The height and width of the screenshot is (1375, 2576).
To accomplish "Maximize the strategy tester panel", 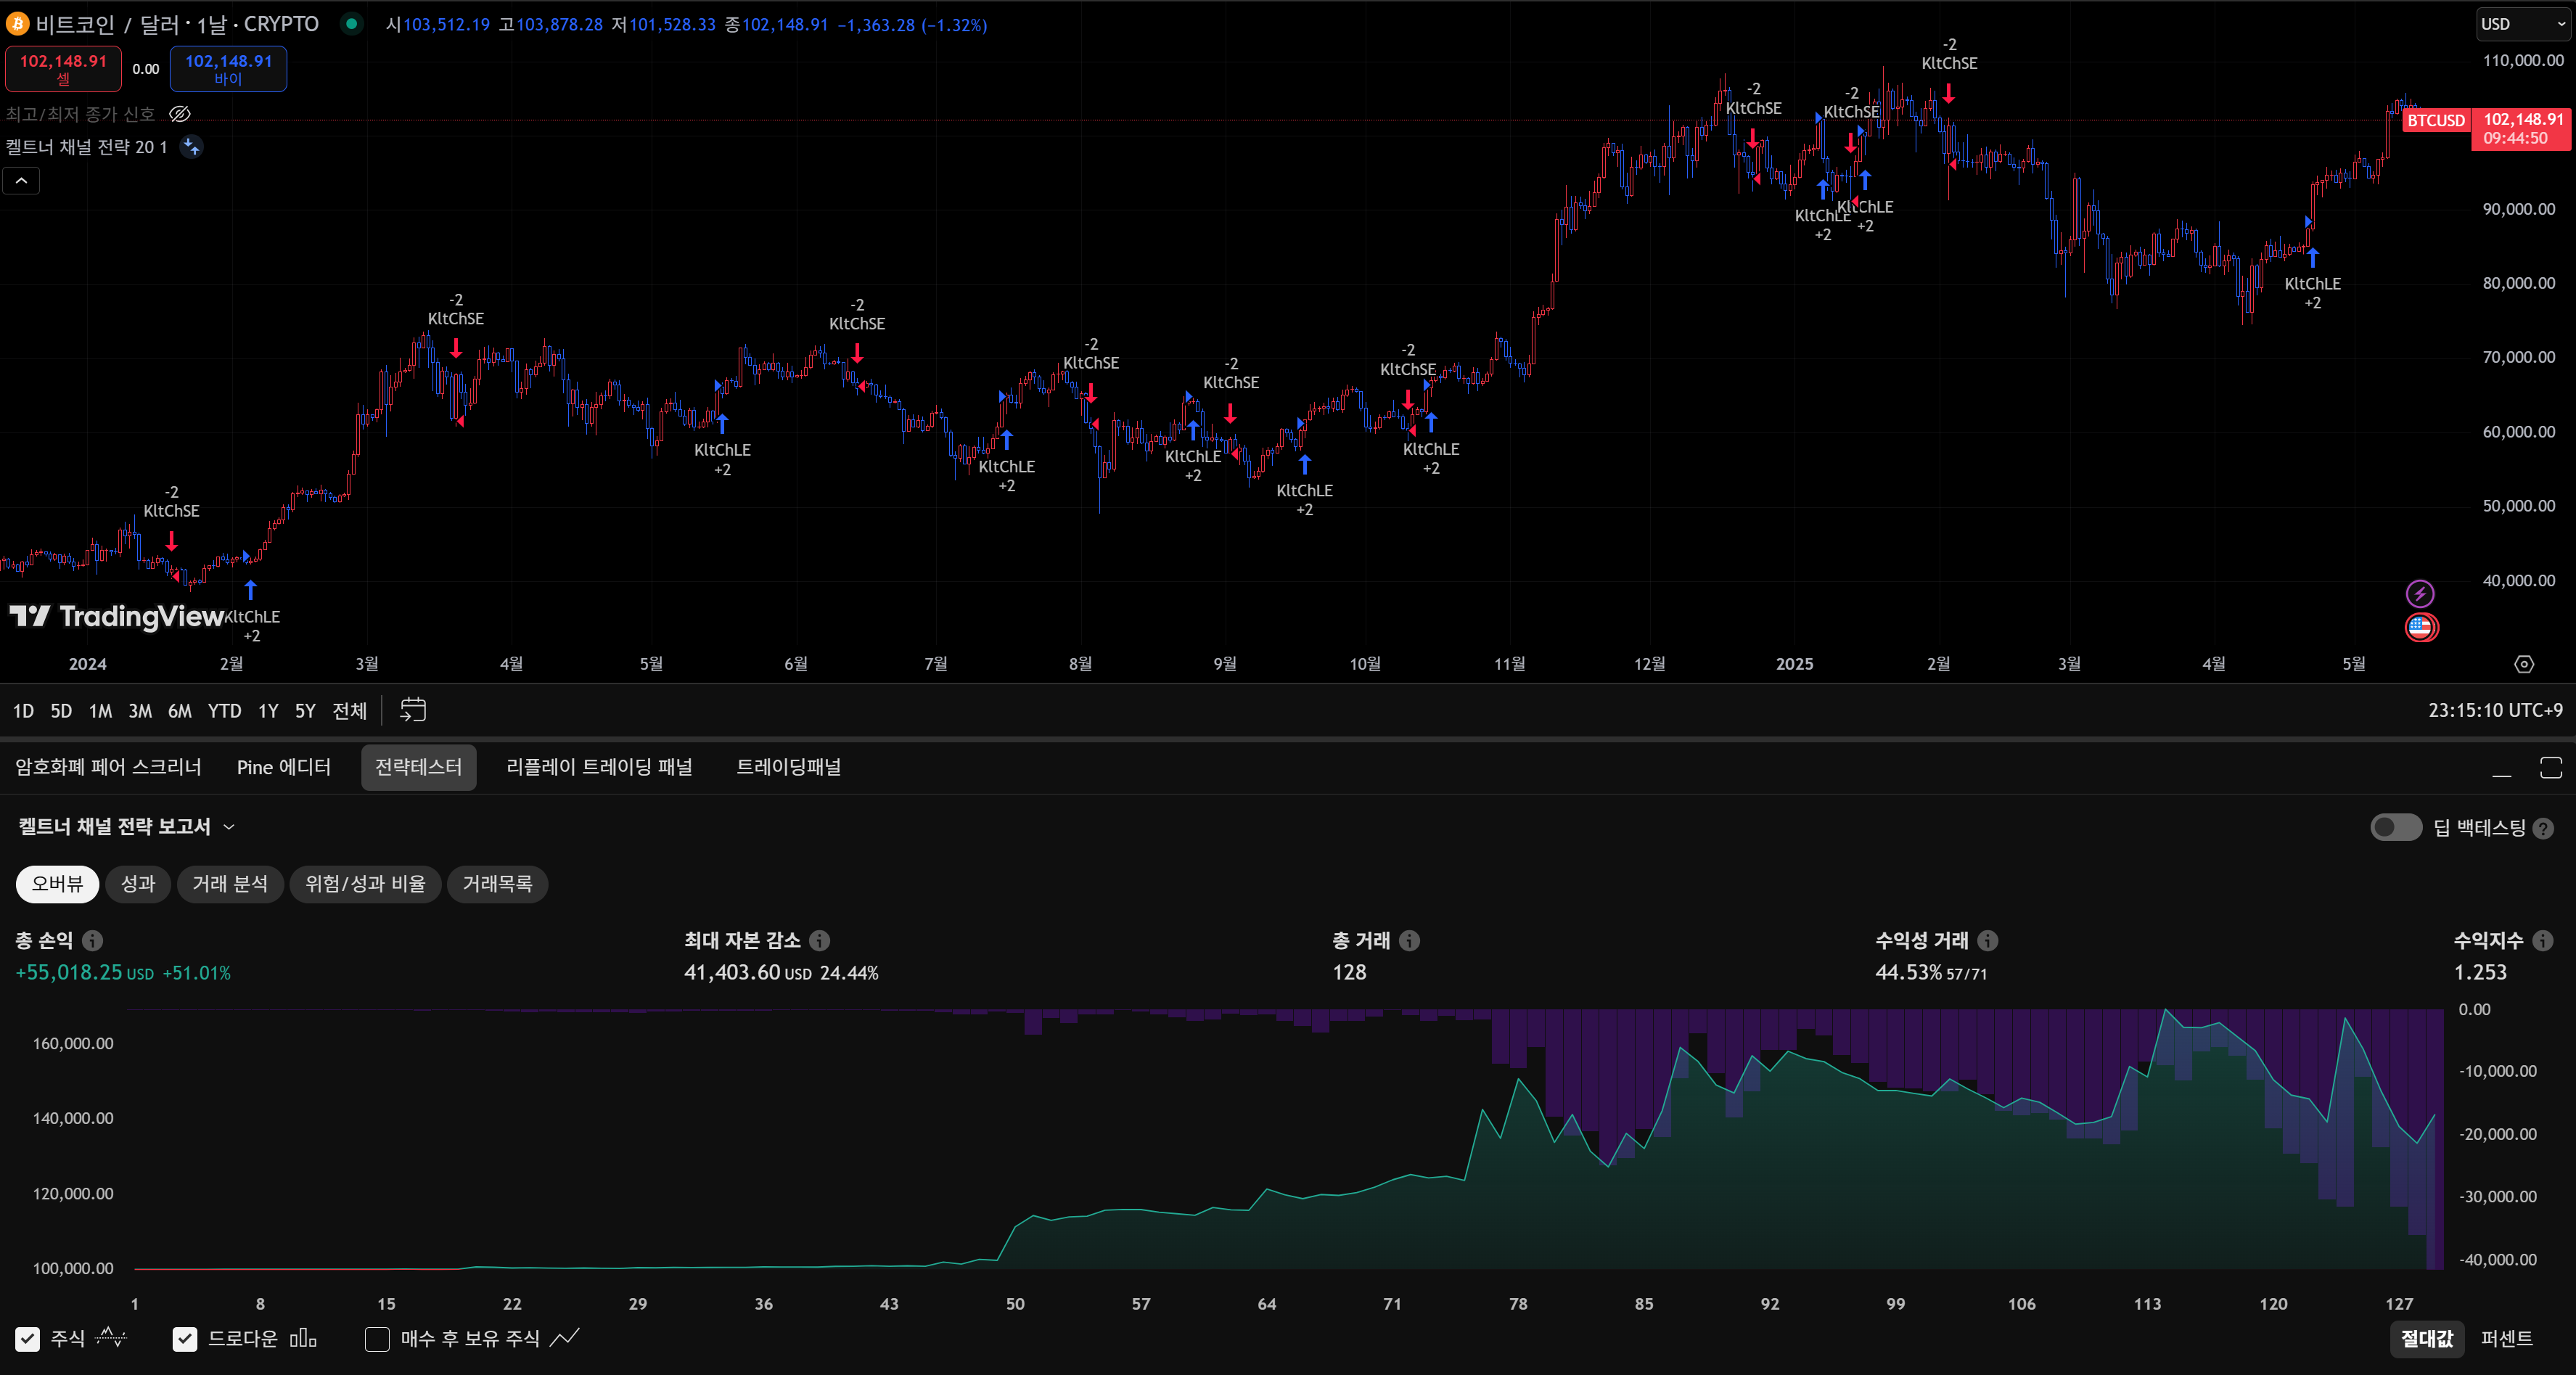I will [2550, 768].
